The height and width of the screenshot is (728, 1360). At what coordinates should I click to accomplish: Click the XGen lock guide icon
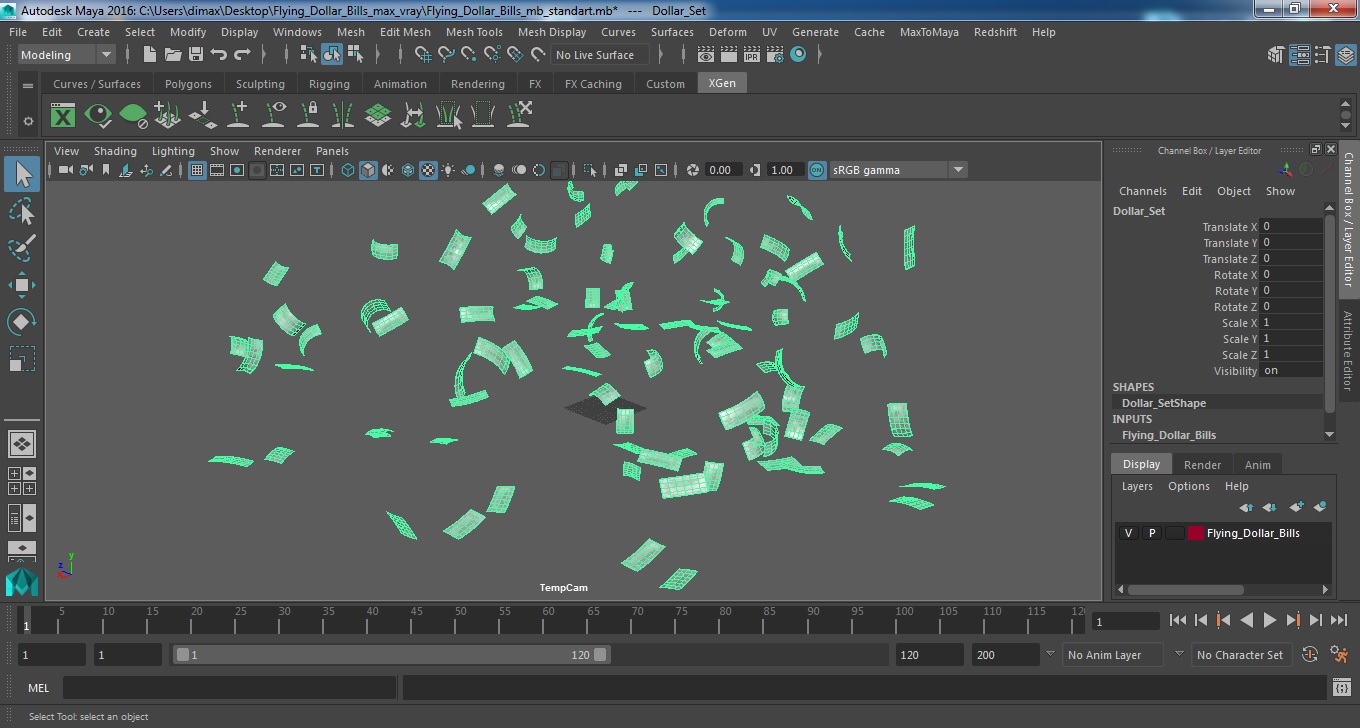pyautogui.click(x=309, y=115)
